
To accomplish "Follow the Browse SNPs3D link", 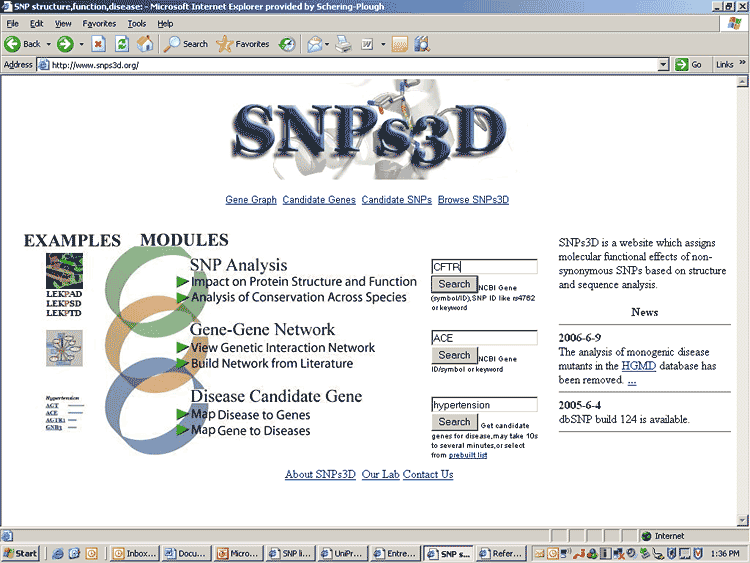I will click(474, 199).
